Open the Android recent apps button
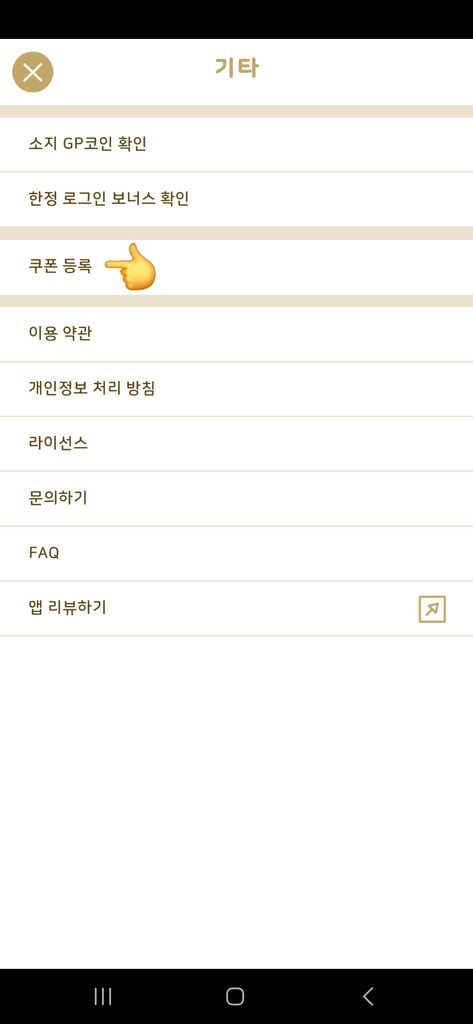 [103, 996]
